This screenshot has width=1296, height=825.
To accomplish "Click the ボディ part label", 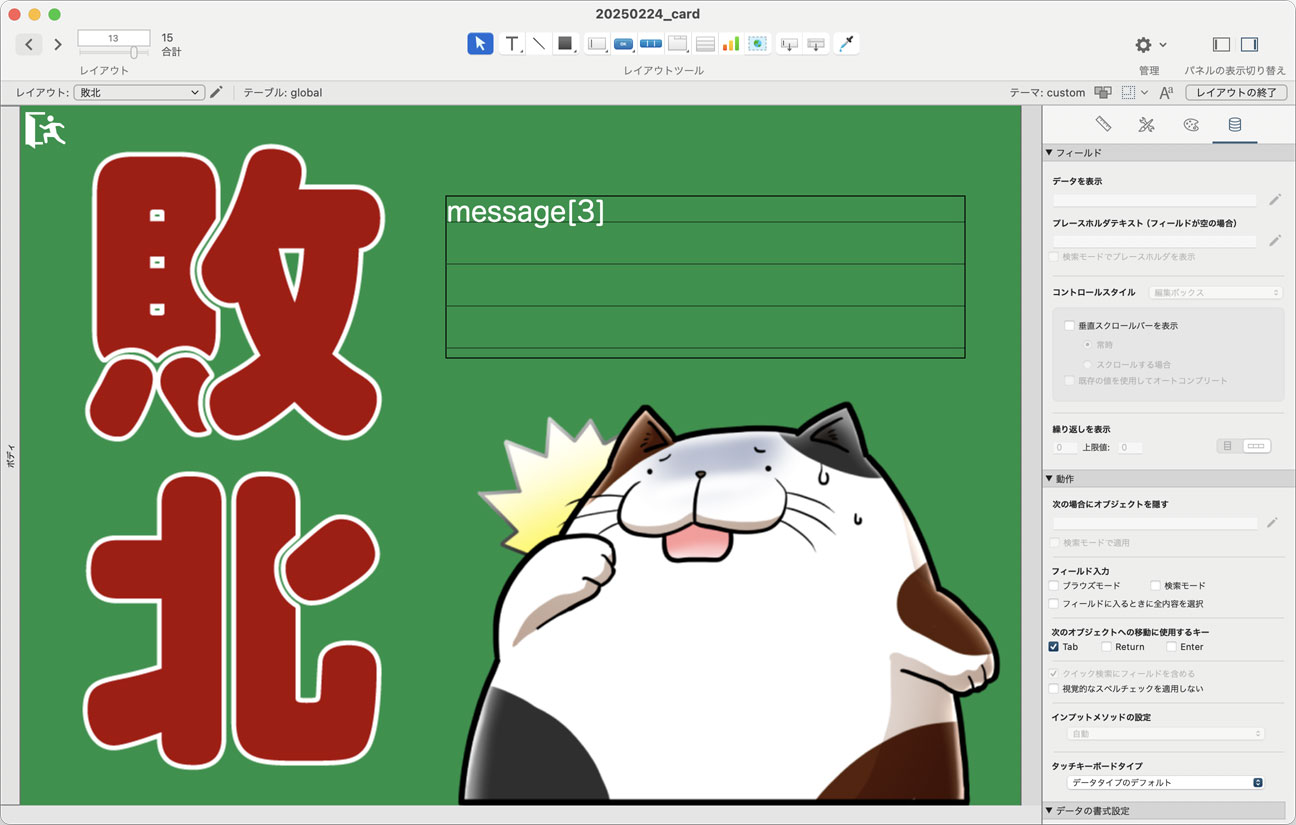I will (10, 457).
